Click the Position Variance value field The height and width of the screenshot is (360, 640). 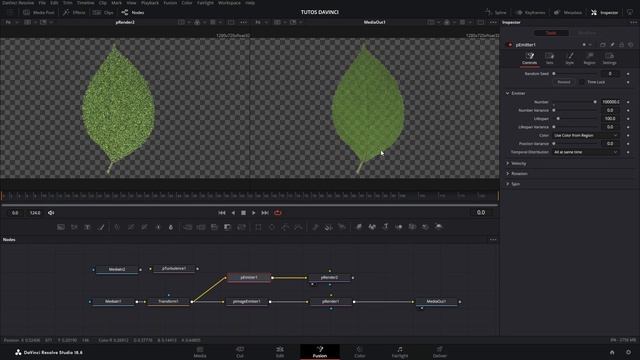point(610,144)
